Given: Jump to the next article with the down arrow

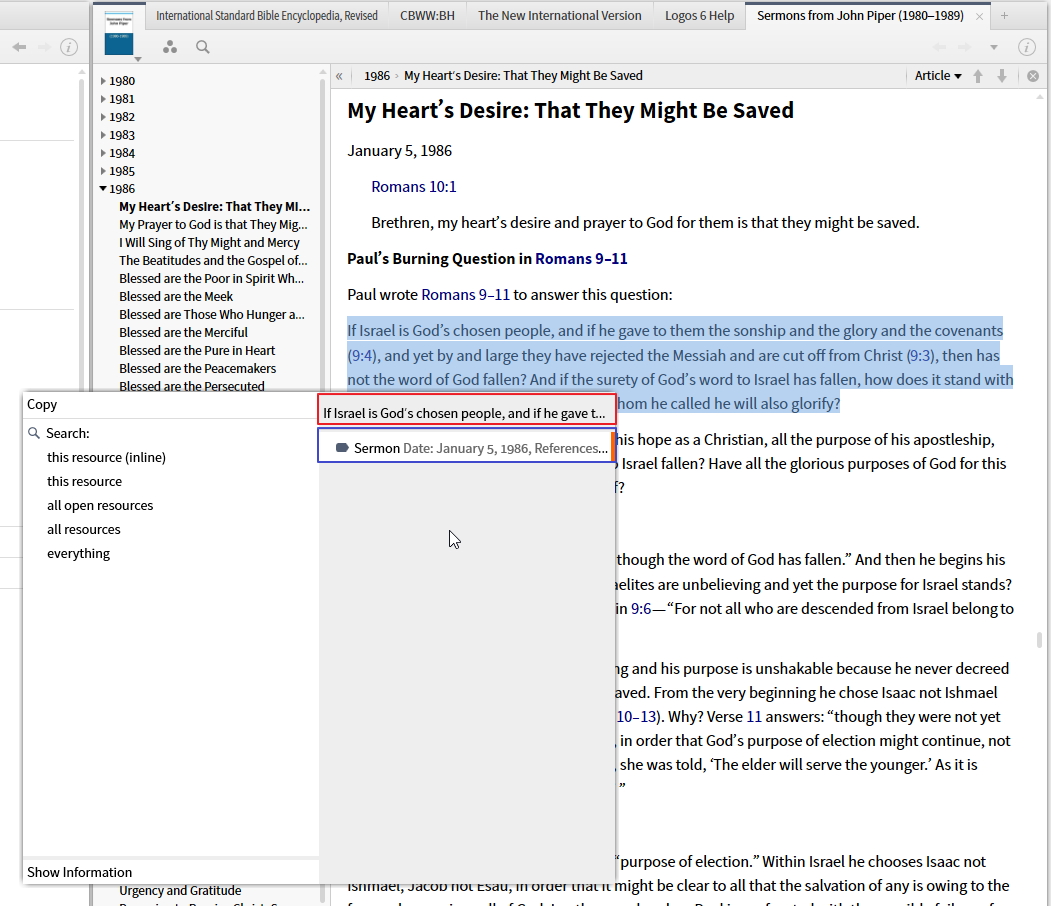Looking at the screenshot, I should [1002, 76].
